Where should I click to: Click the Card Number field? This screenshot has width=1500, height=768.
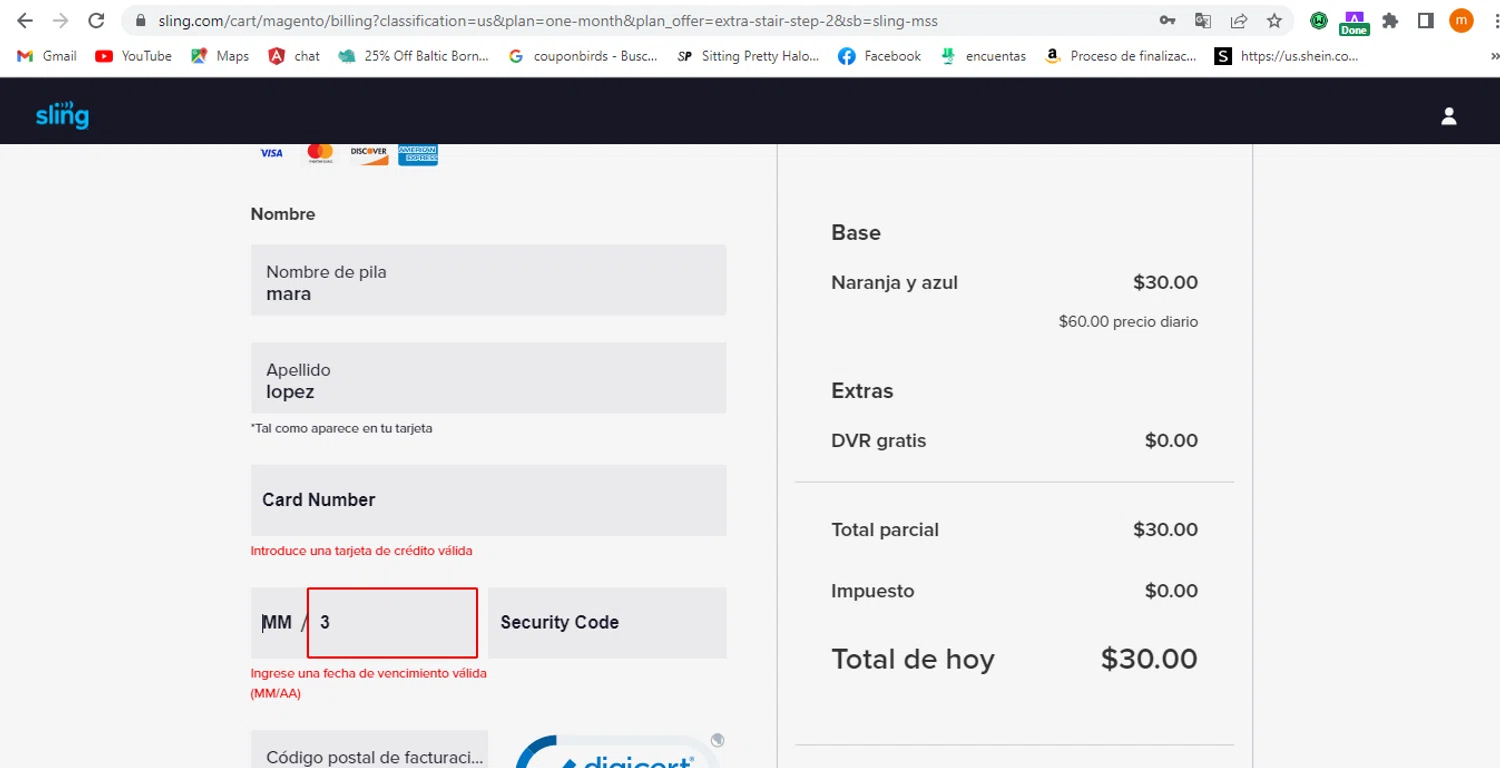(488, 500)
